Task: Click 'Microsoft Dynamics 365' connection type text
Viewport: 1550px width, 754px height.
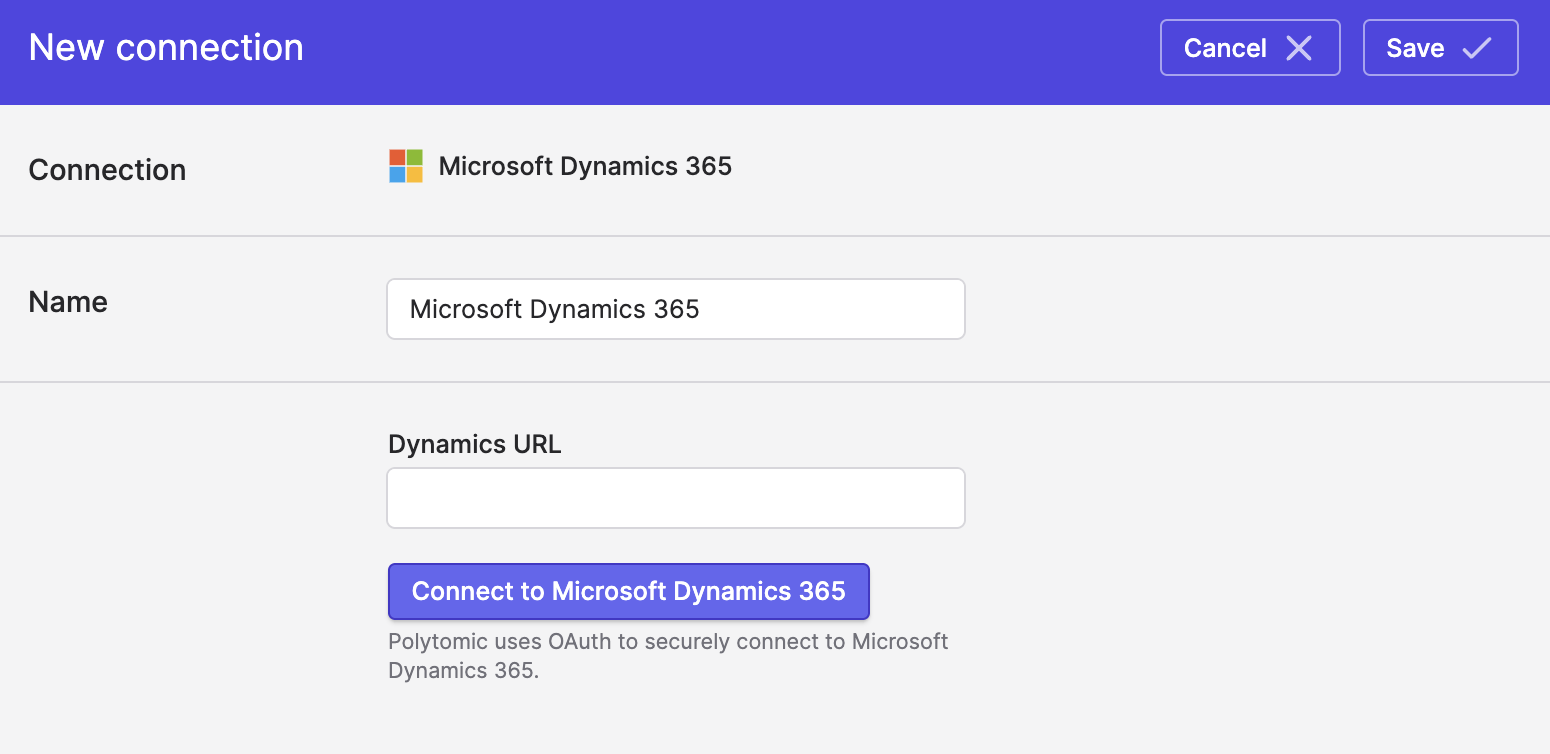Action: click(x=585, y=166)
